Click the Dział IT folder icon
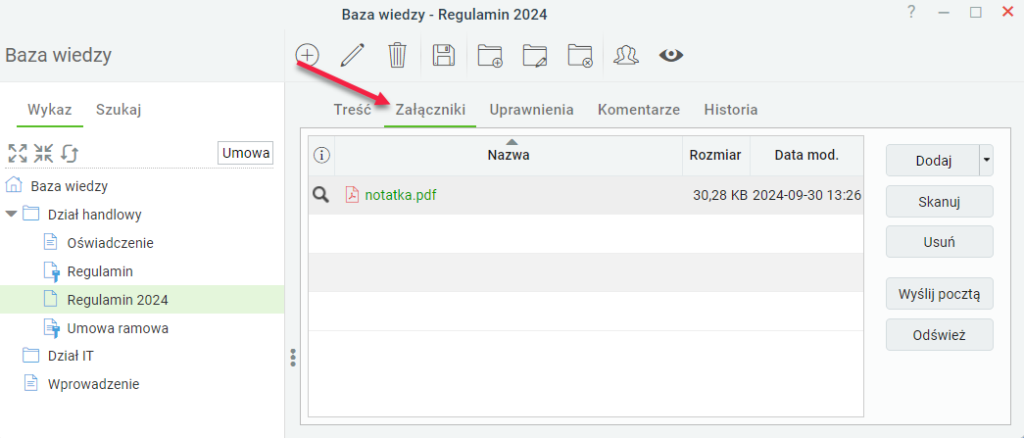 pos(31,355)
